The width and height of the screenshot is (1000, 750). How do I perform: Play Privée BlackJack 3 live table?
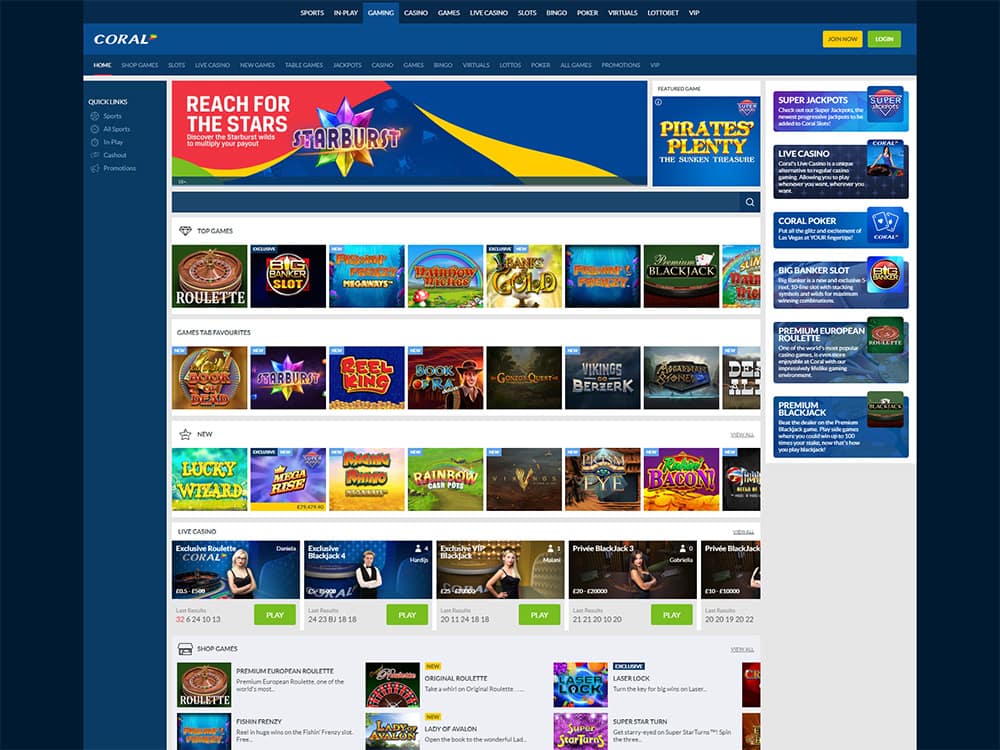point(672,615)
